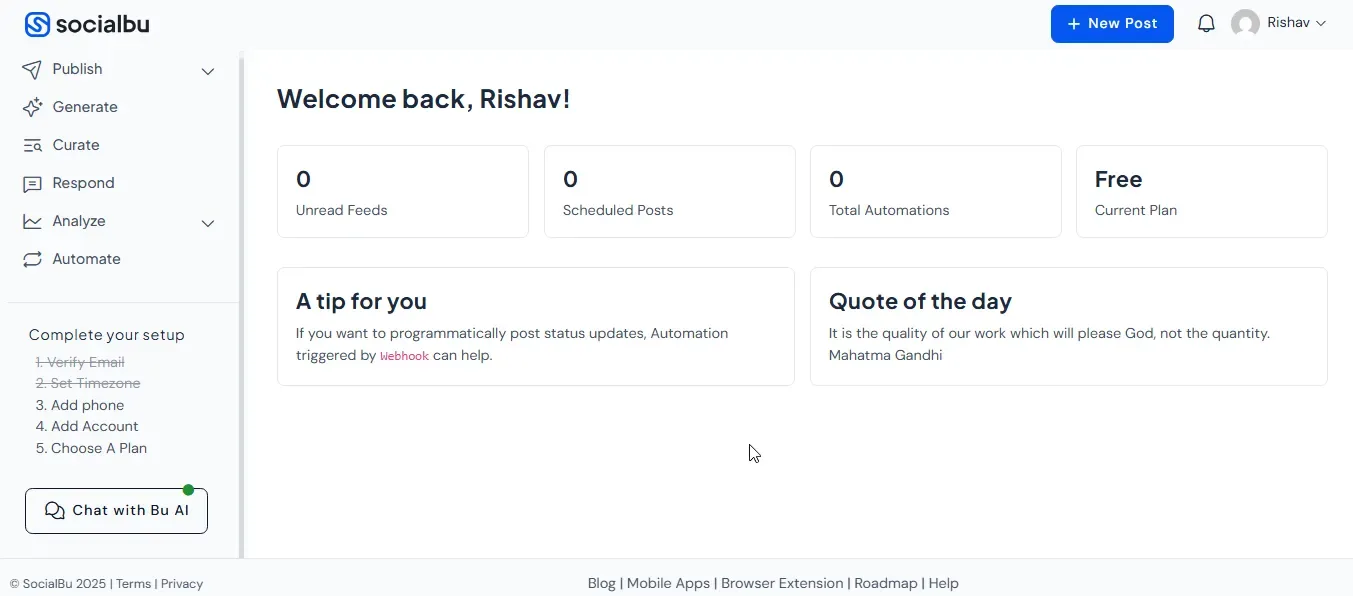The width and height of the screenshot is (1353, 596).
Task: Create a post with New Post button
Action: pyautogui.click(x=1112, y=24)
